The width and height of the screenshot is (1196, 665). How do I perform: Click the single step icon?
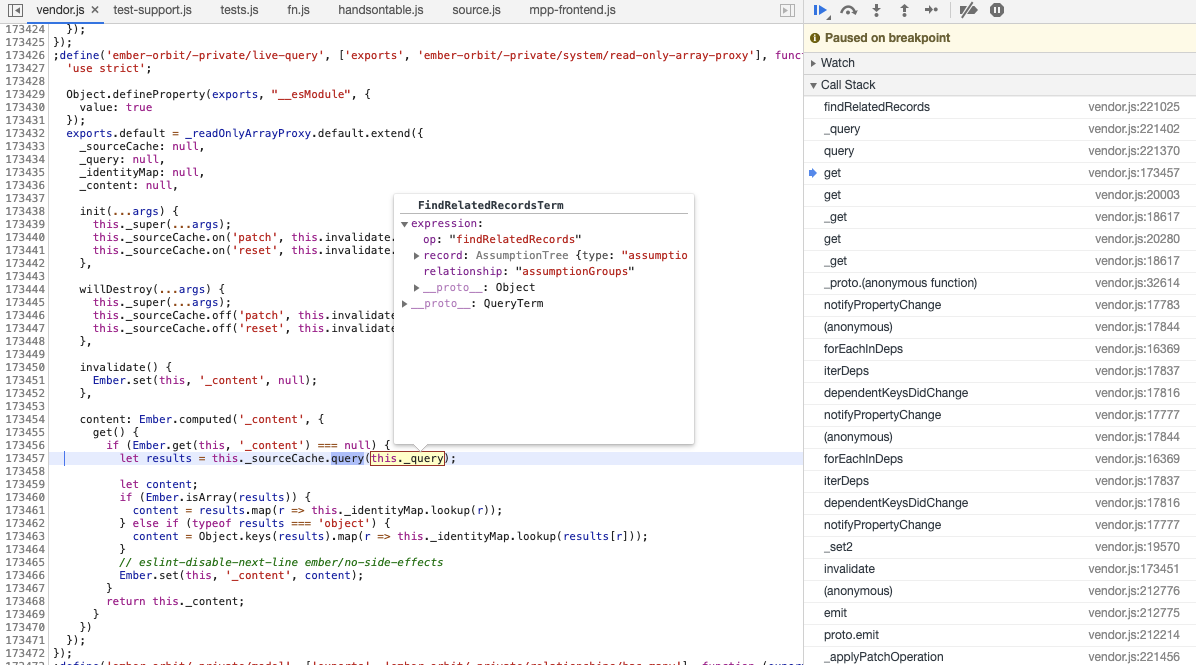pyautogui.click(x=932, y=10)
